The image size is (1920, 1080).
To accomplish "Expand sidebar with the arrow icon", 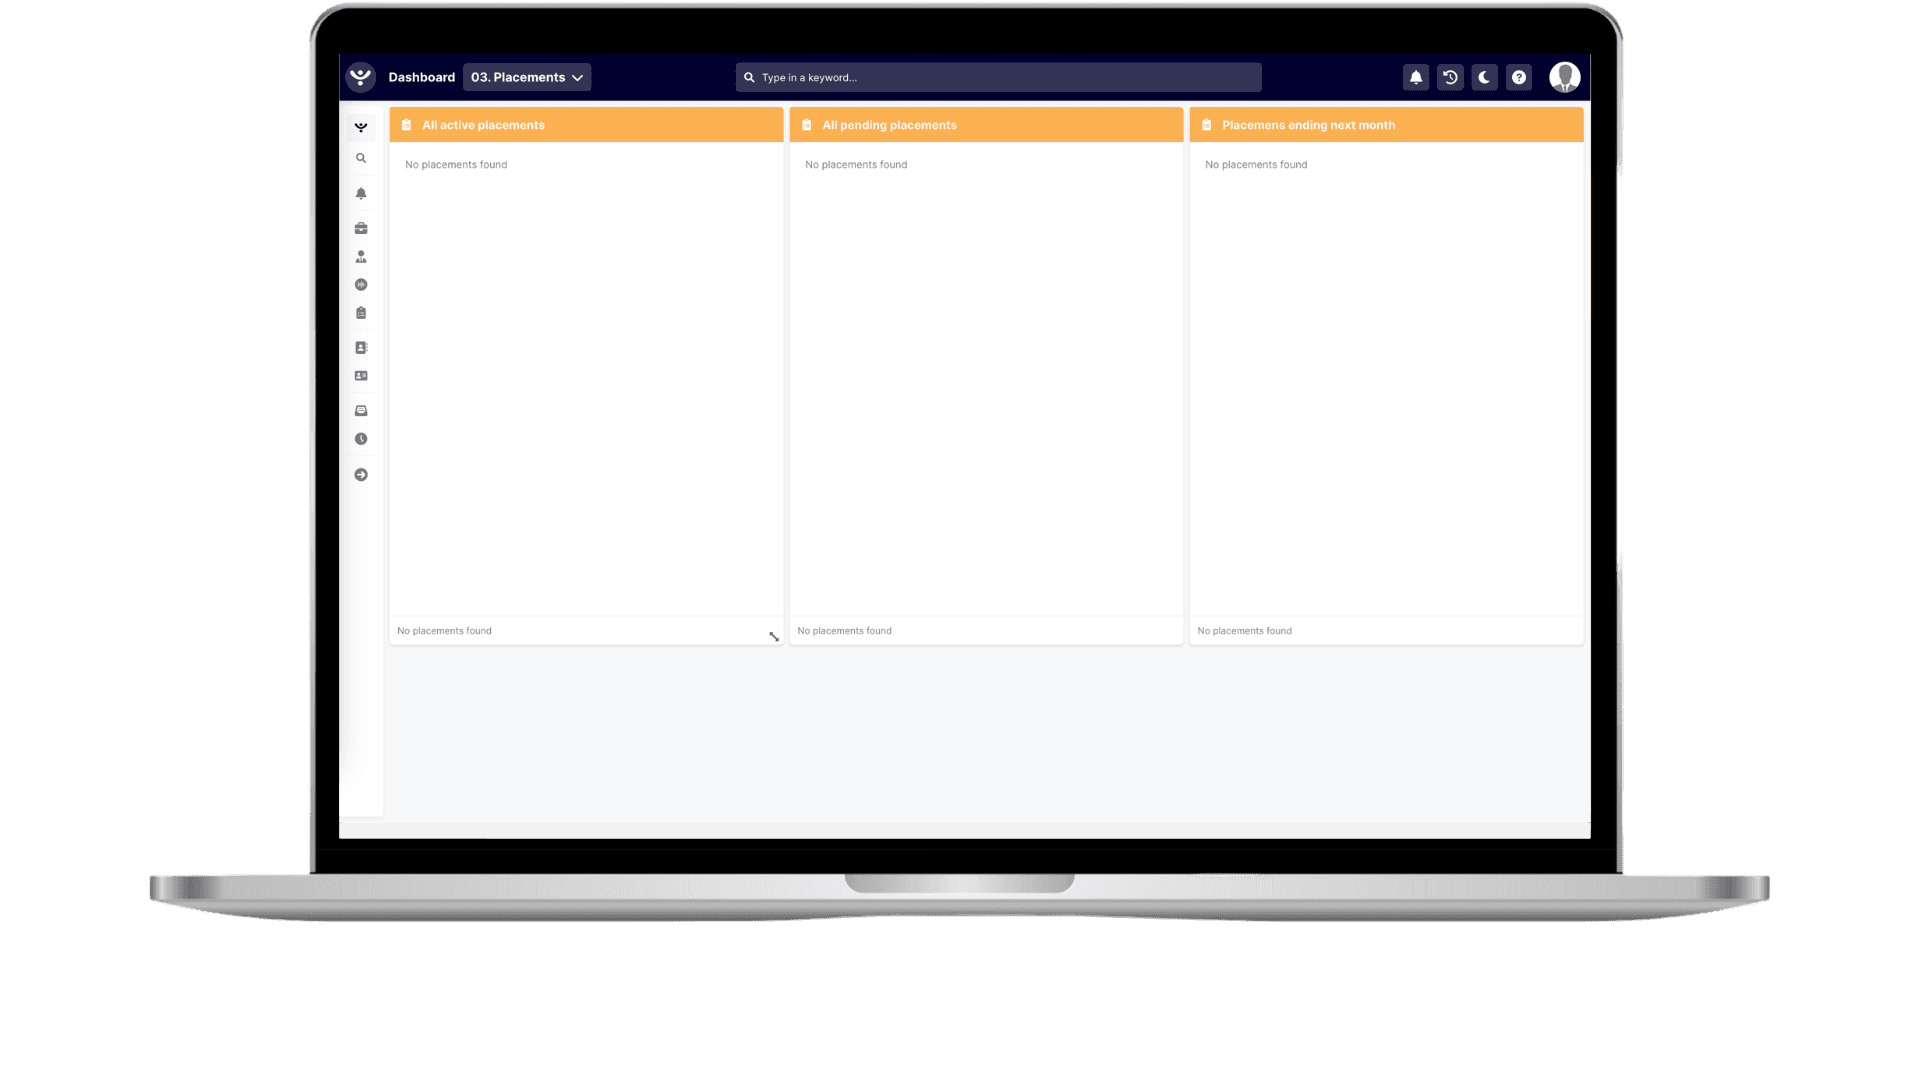I will tap(361, 475).
